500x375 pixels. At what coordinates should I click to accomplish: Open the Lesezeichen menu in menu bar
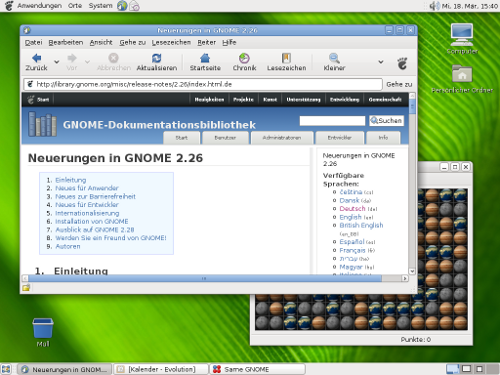point(171,42)
